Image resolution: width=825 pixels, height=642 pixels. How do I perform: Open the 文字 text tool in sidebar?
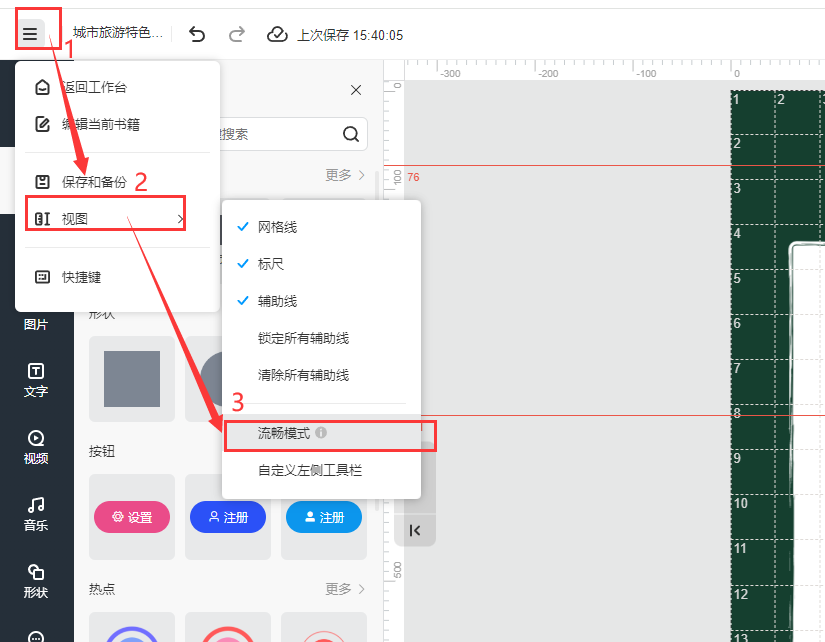pos(36,381)
